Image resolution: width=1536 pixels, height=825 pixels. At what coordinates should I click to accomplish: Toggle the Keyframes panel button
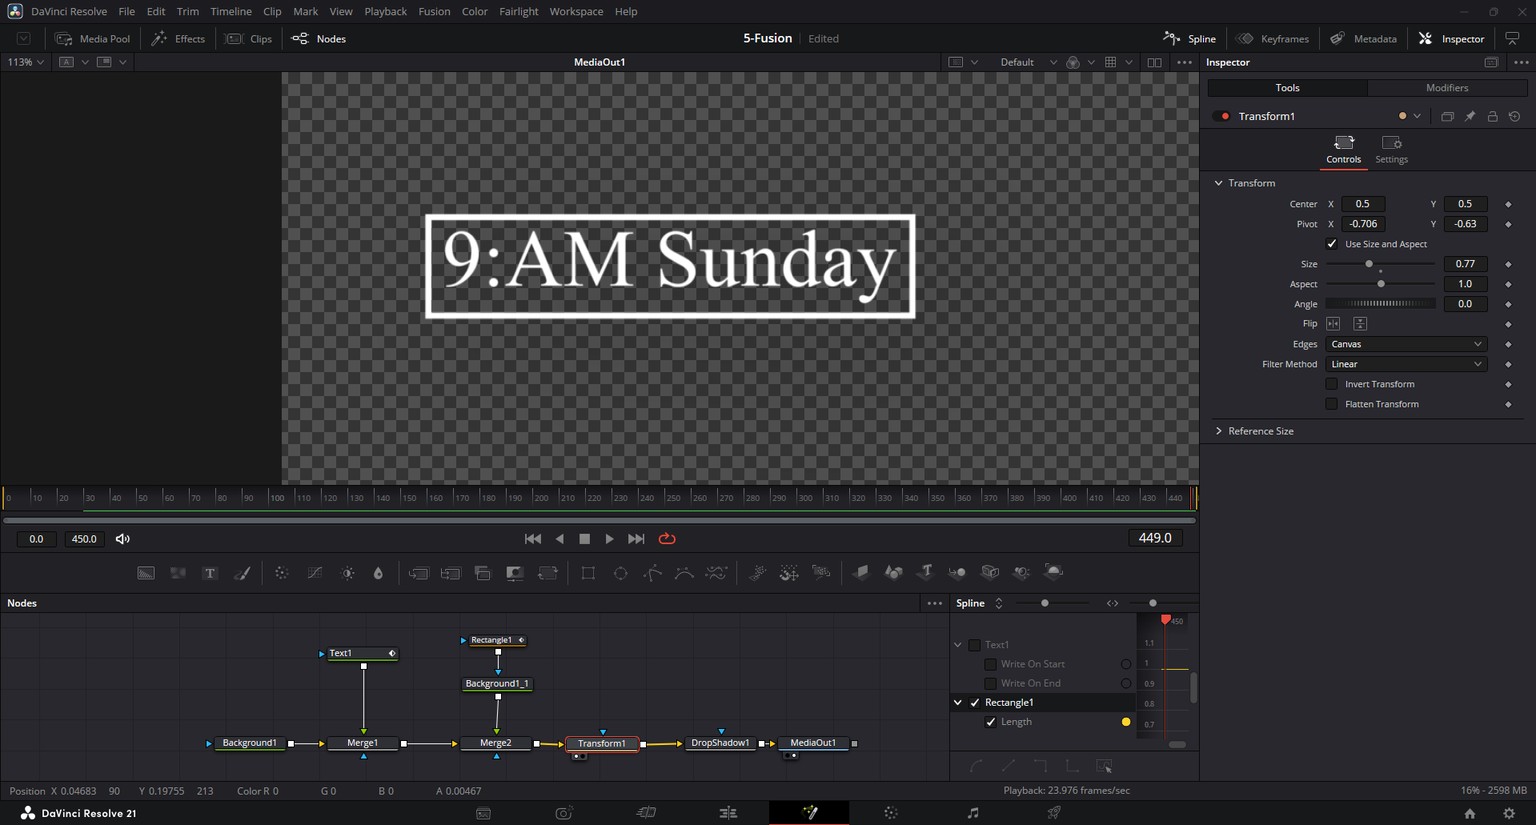pos(1273,39)
